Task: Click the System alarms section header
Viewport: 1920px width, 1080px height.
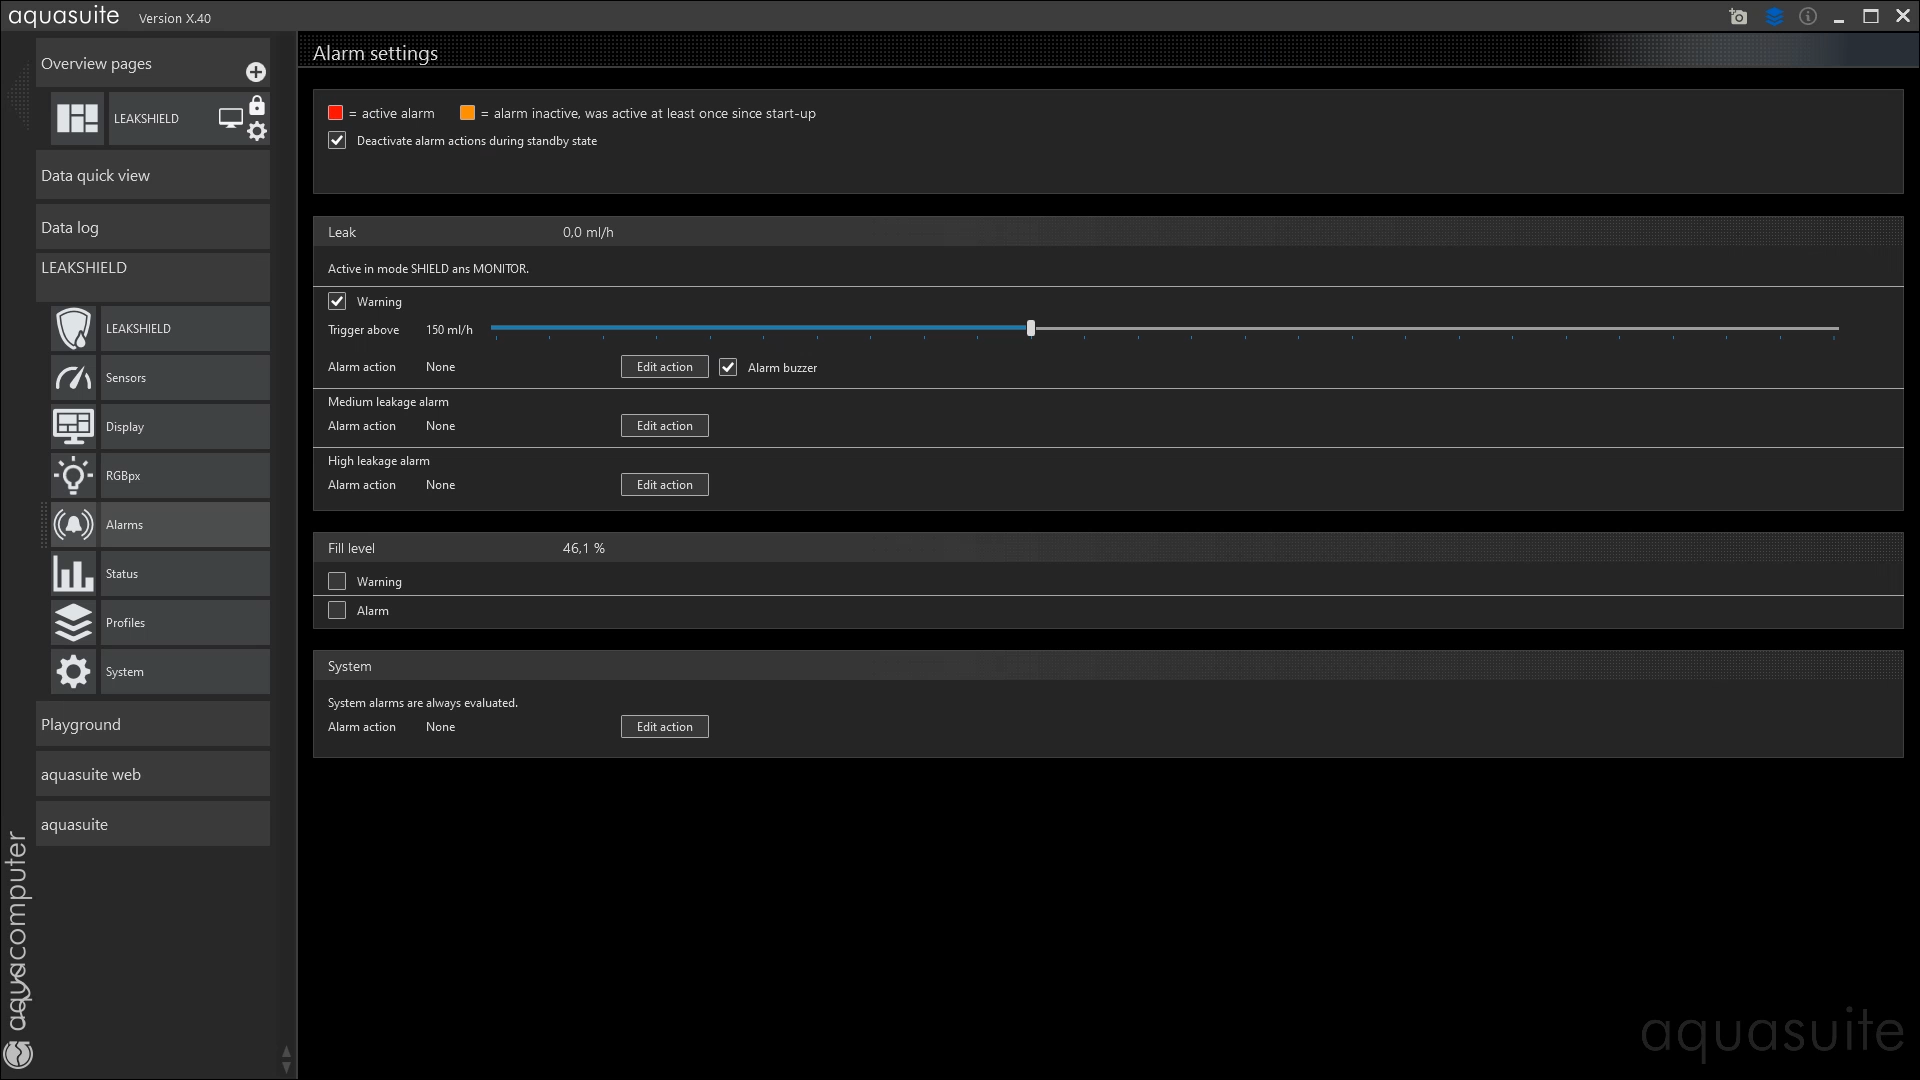Action: (1108, 666)
